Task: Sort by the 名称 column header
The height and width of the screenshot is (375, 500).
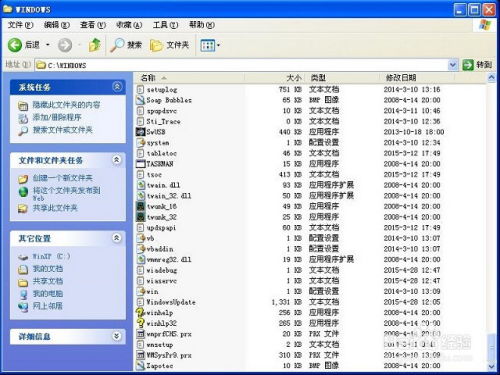Action: tap(190, 78)
